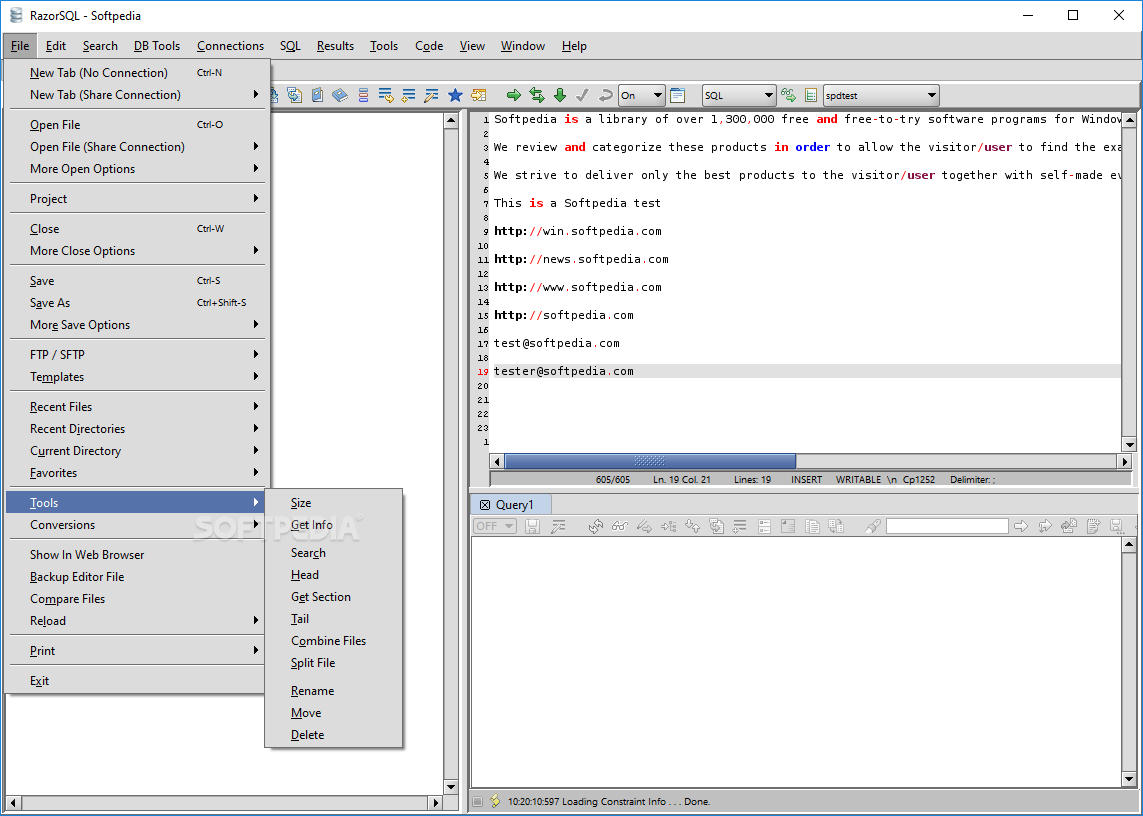Click the paintbrush icon left of results field
The width and height of the screenshot is (1143, 816).
pyautogui.click(x=873, y=526)
